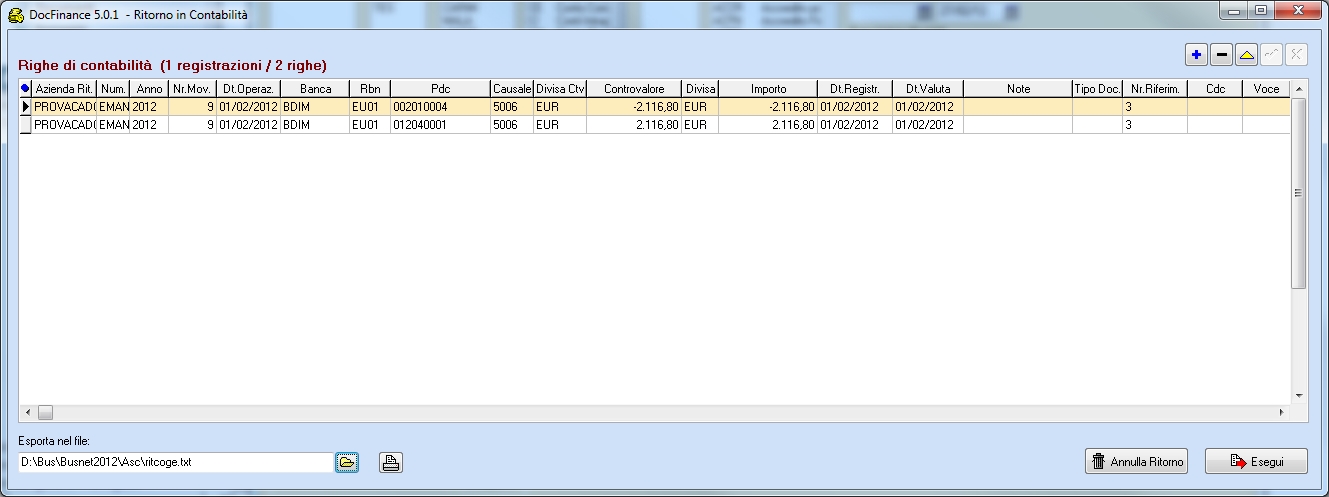
Task: Click the blue dot grid corner header
Action: 25,89
